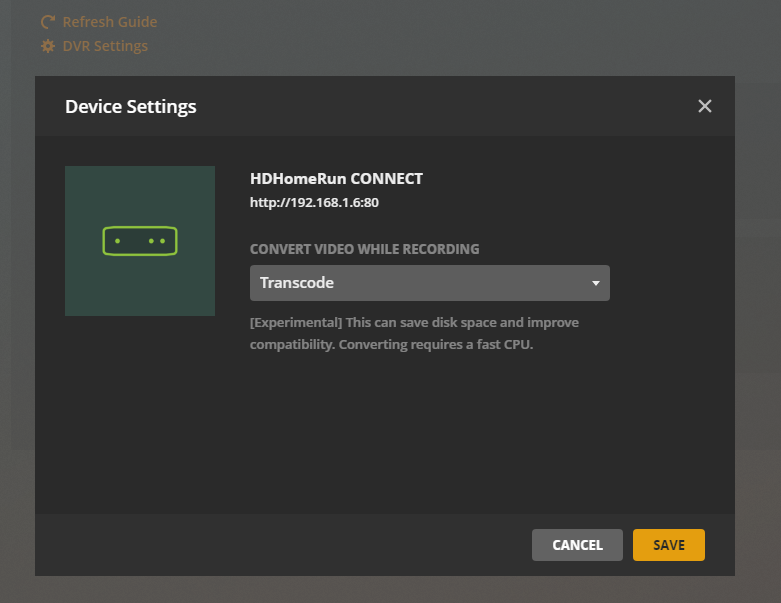The image size is (781, 603).
Task: Click the dialog footer left of Cancel
Action: click(x=279, y=545)
